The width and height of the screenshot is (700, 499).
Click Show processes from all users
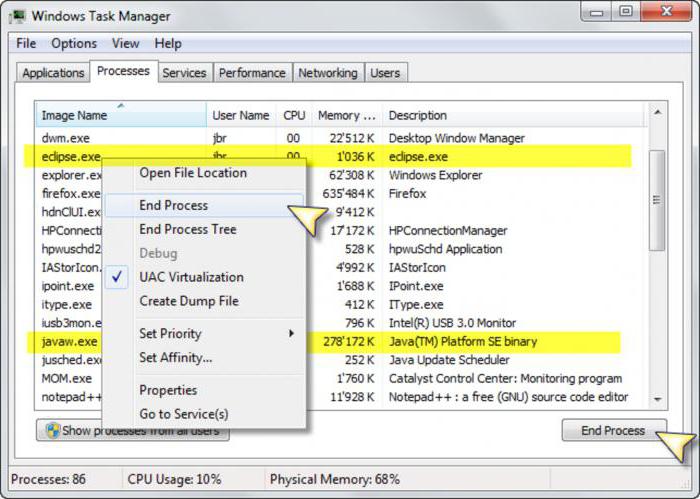(x=133, y=431)
